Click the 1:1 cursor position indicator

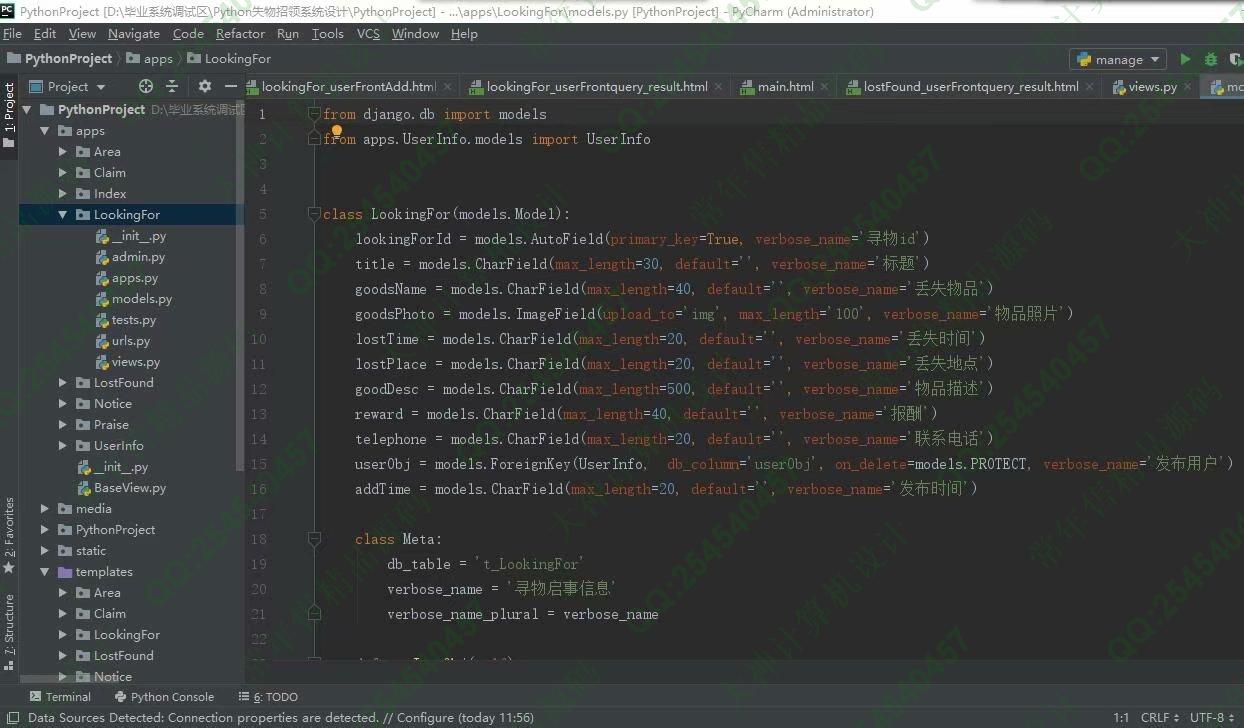coord(1121,717)
